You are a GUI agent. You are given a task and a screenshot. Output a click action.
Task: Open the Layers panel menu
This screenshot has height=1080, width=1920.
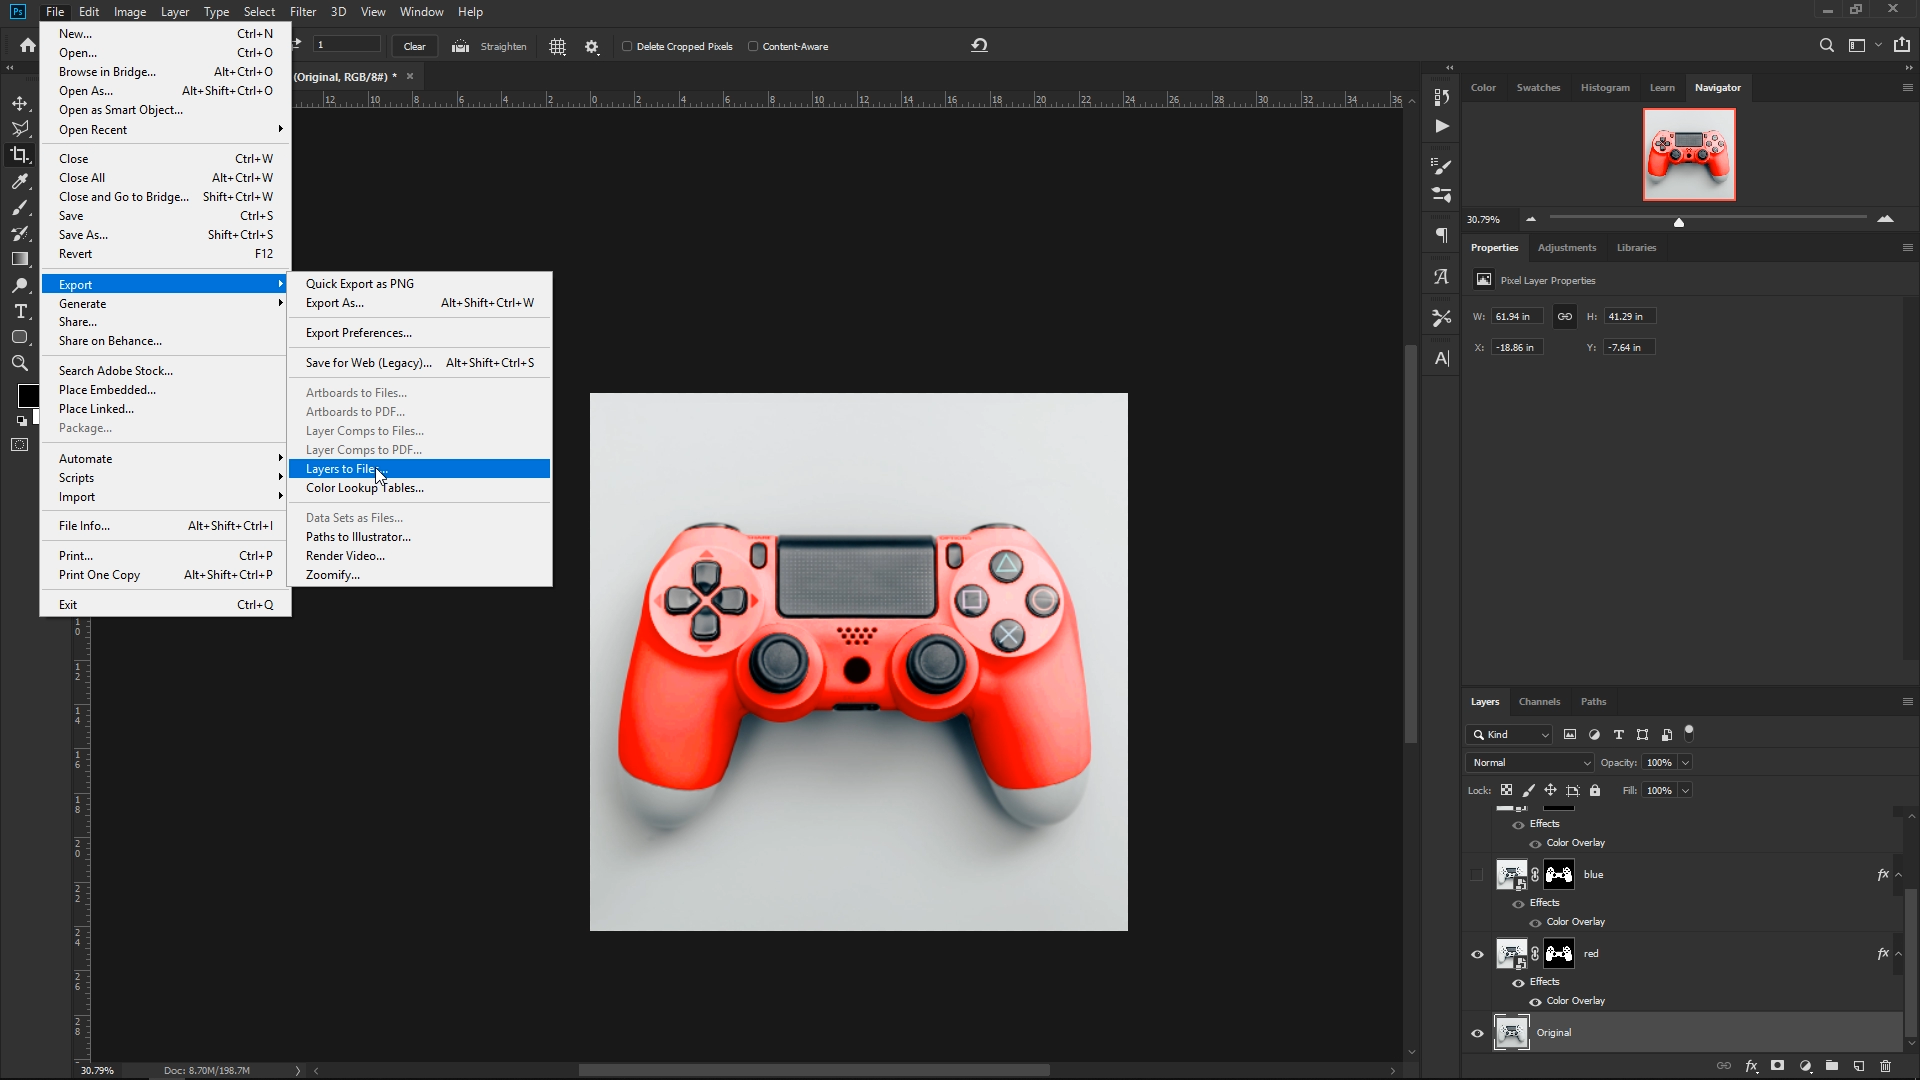point(1907,702)
